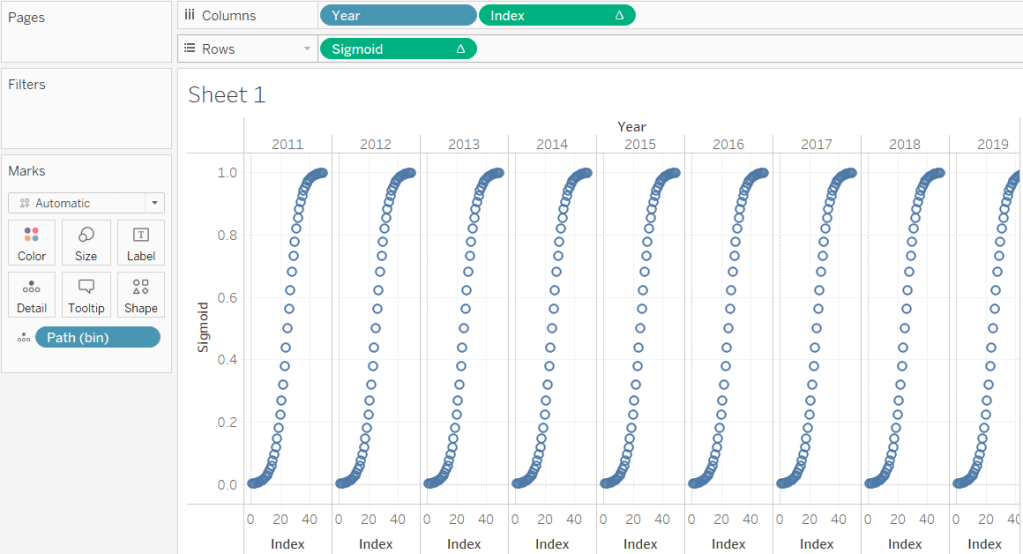This screenshot has height=554, width=1023.
Task: Open the Automatic mark type dropdown
Action: pyautogui.click(x=86, y=203)
